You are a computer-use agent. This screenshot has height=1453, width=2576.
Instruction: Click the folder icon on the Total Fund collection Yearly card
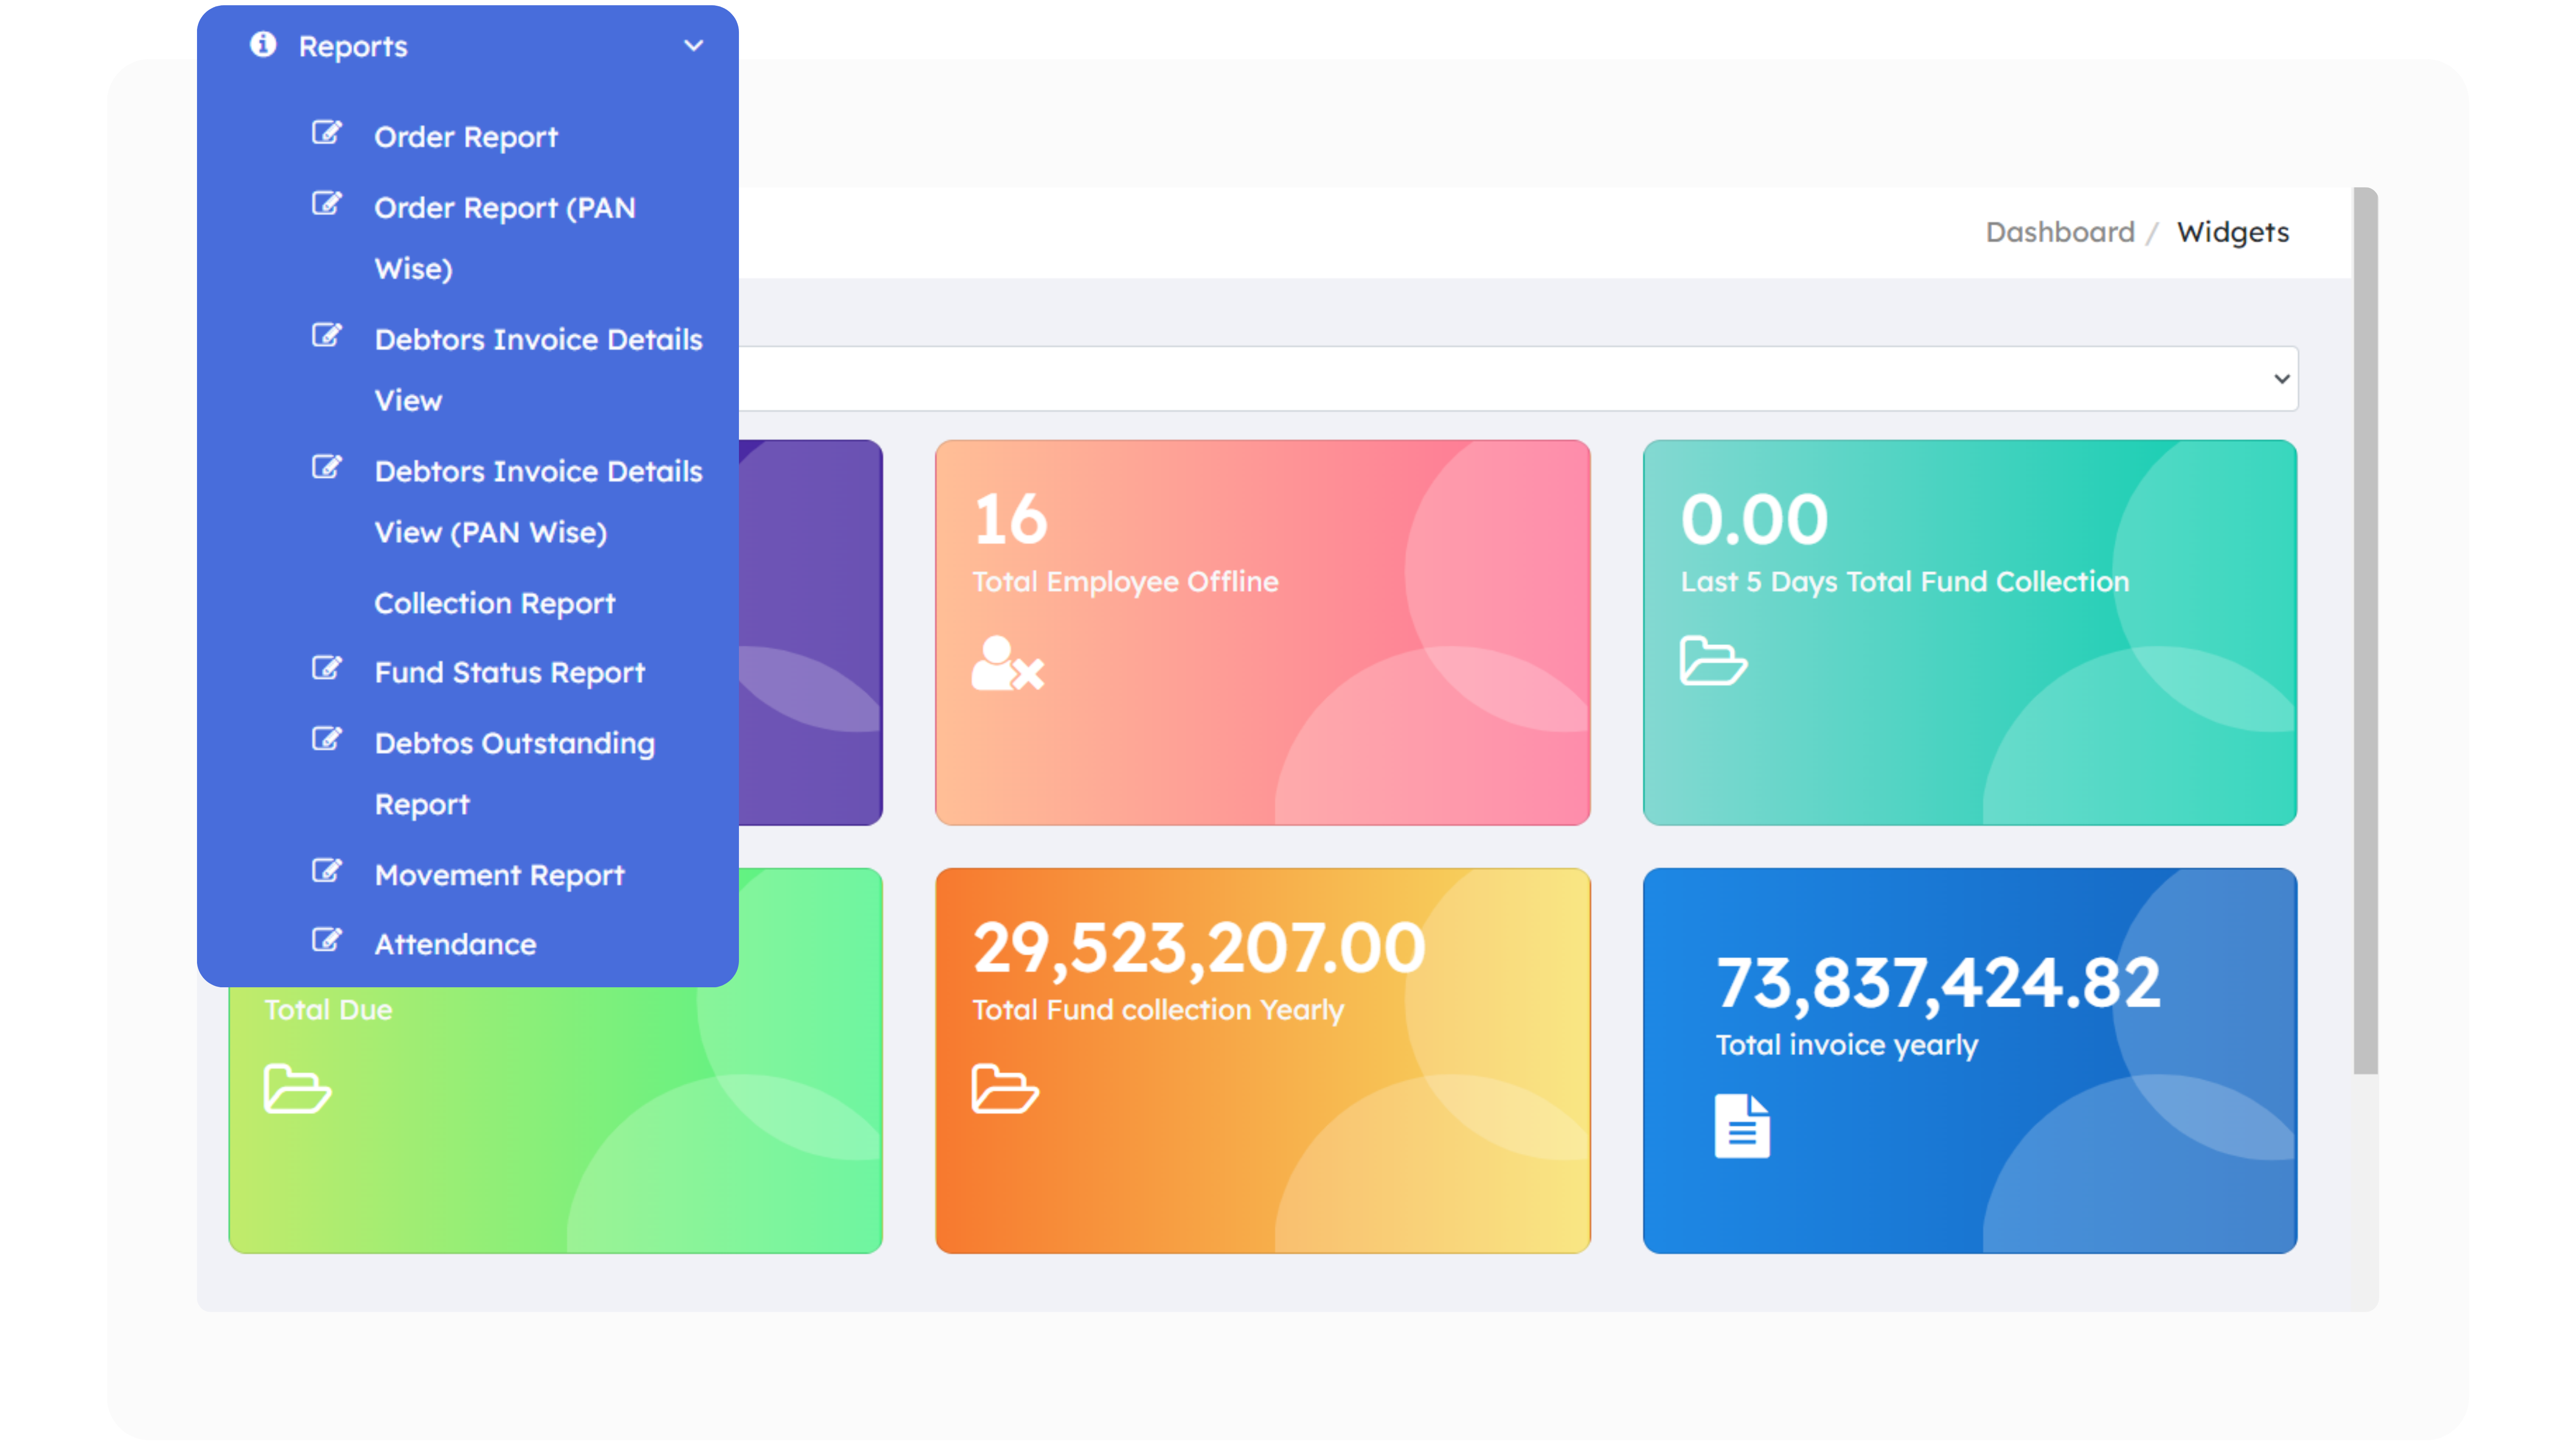coord(1005,1089)
